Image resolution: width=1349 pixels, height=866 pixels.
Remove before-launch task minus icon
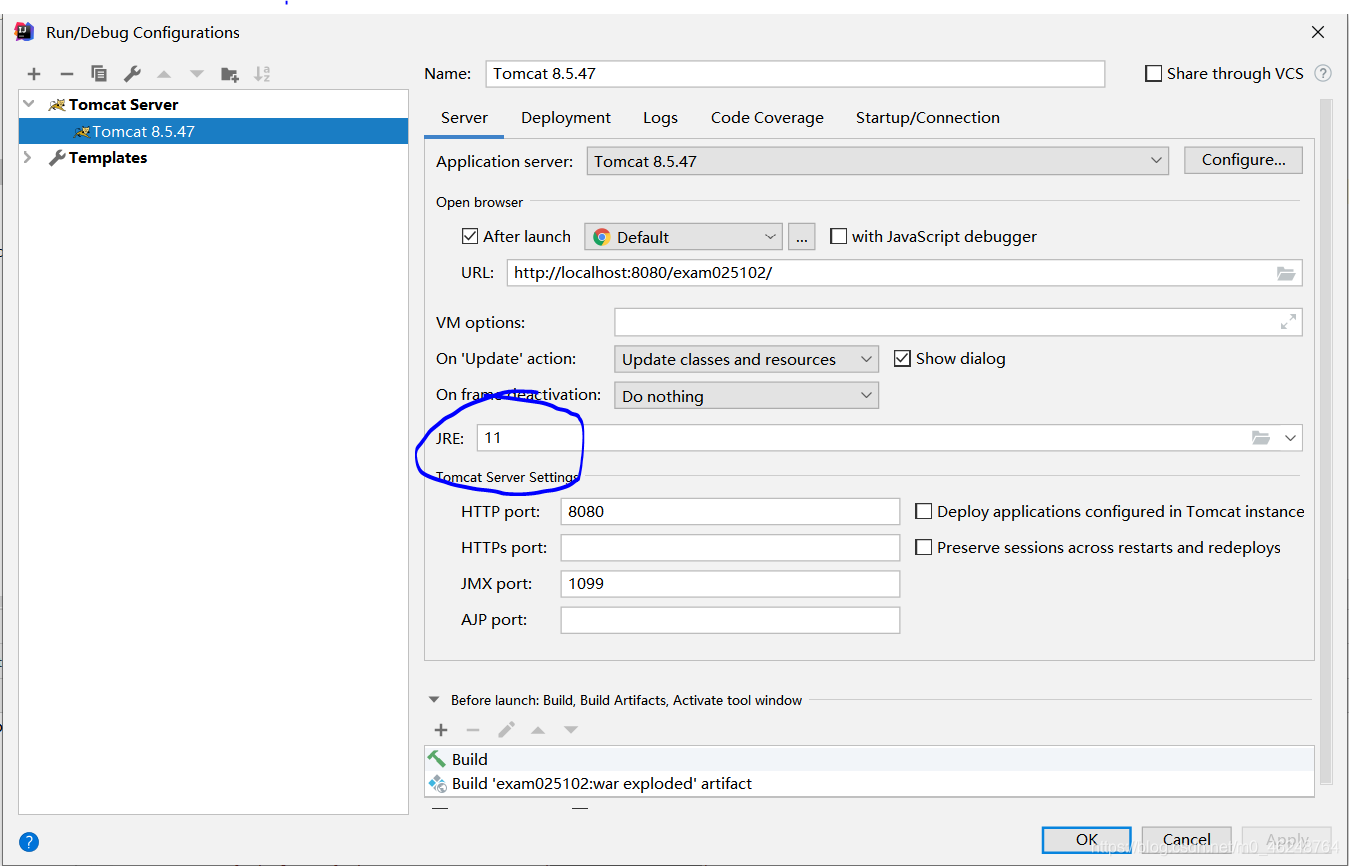[x=473, y=730]
